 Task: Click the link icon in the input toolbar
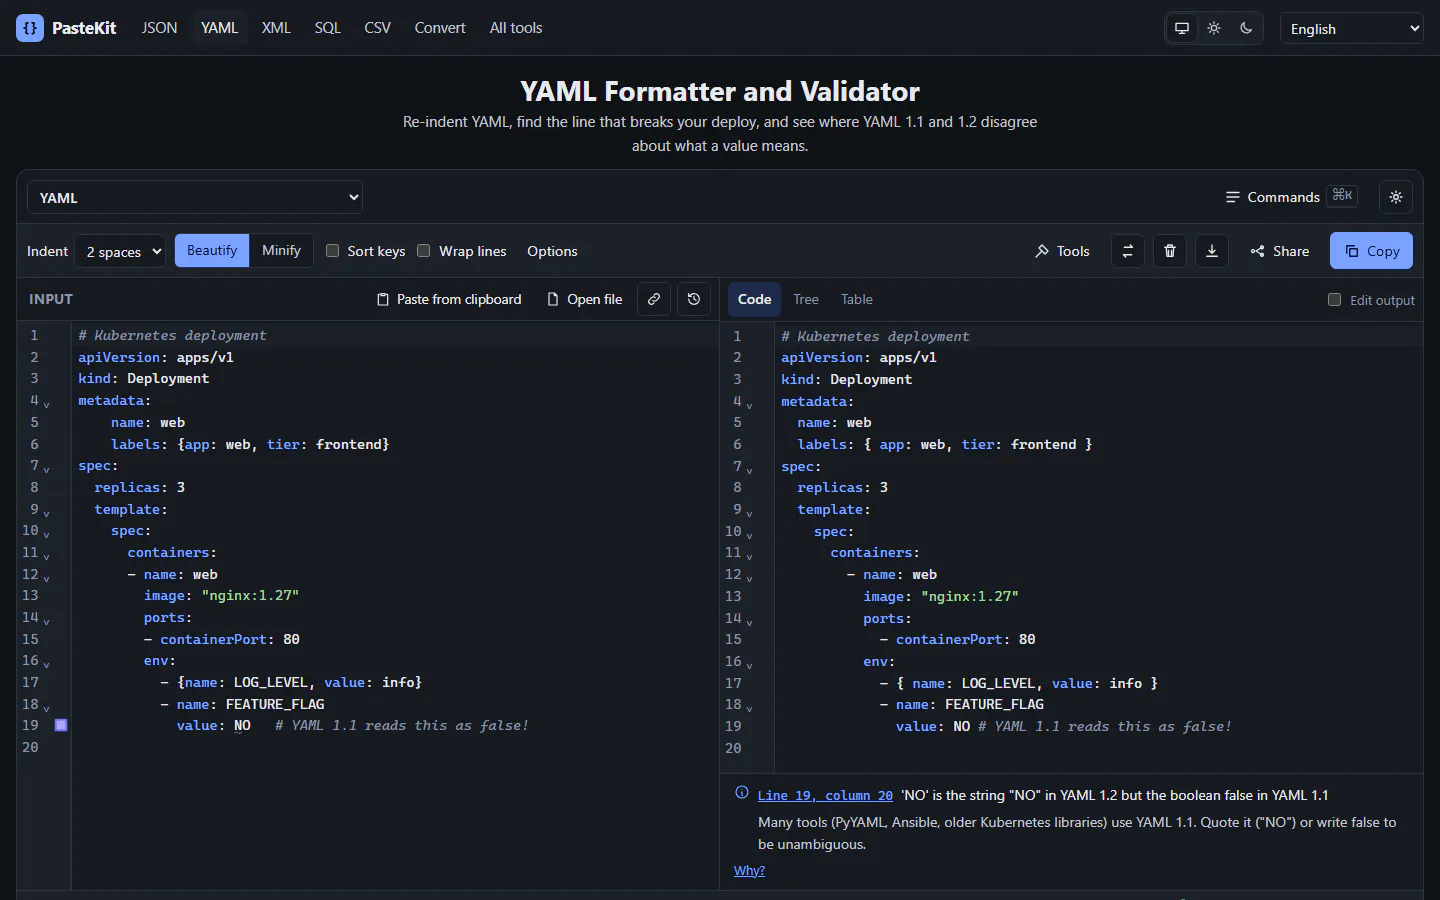coord(653,299)
